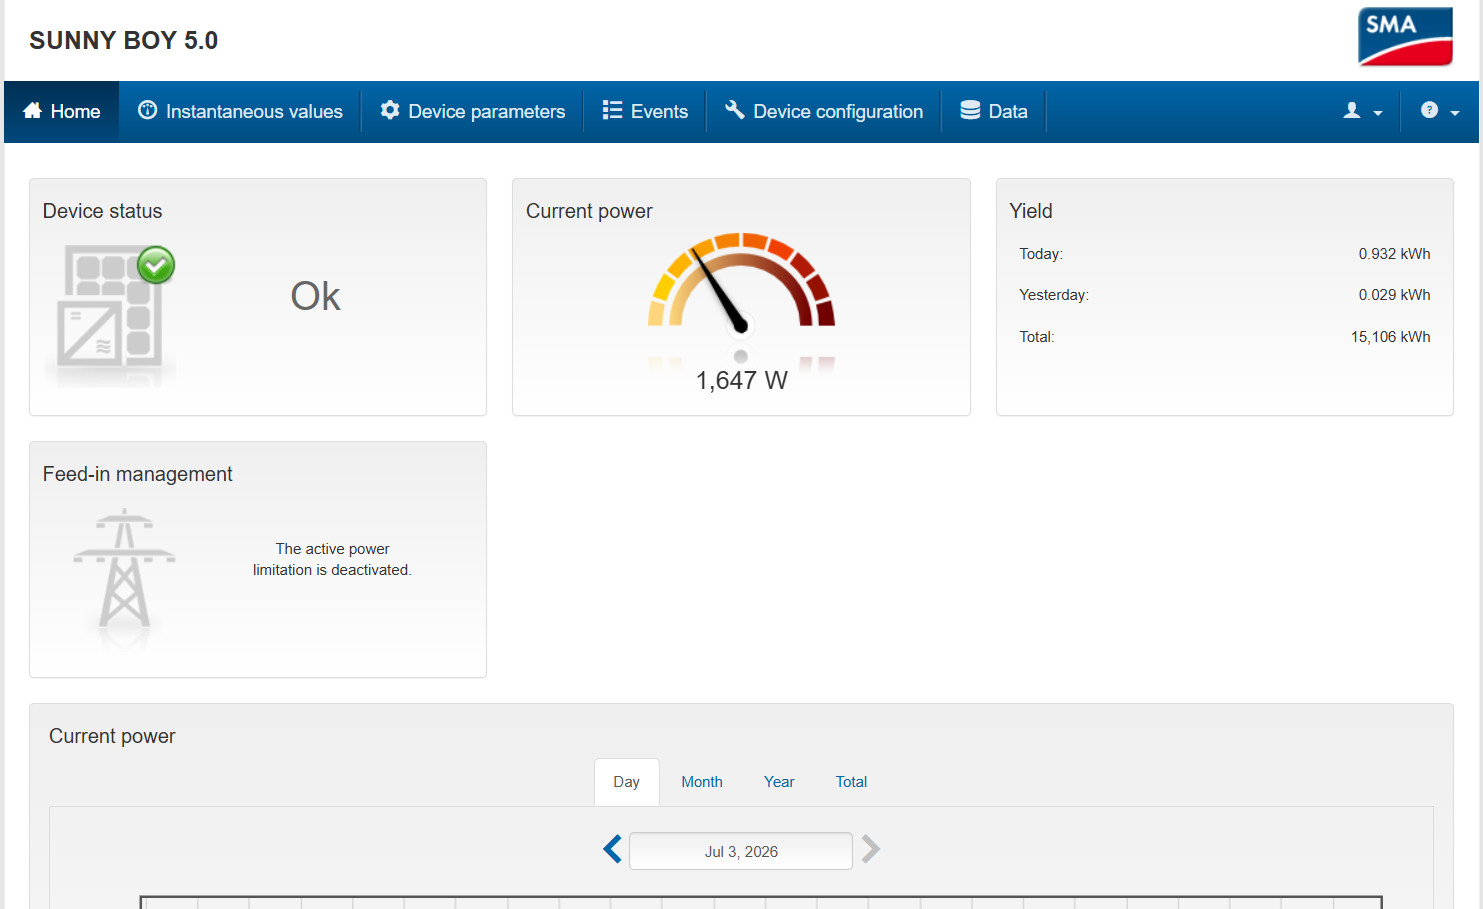Click the Ok device status text
The width and height of the screenshot is (1483, 909).
(x=316, y=296)
